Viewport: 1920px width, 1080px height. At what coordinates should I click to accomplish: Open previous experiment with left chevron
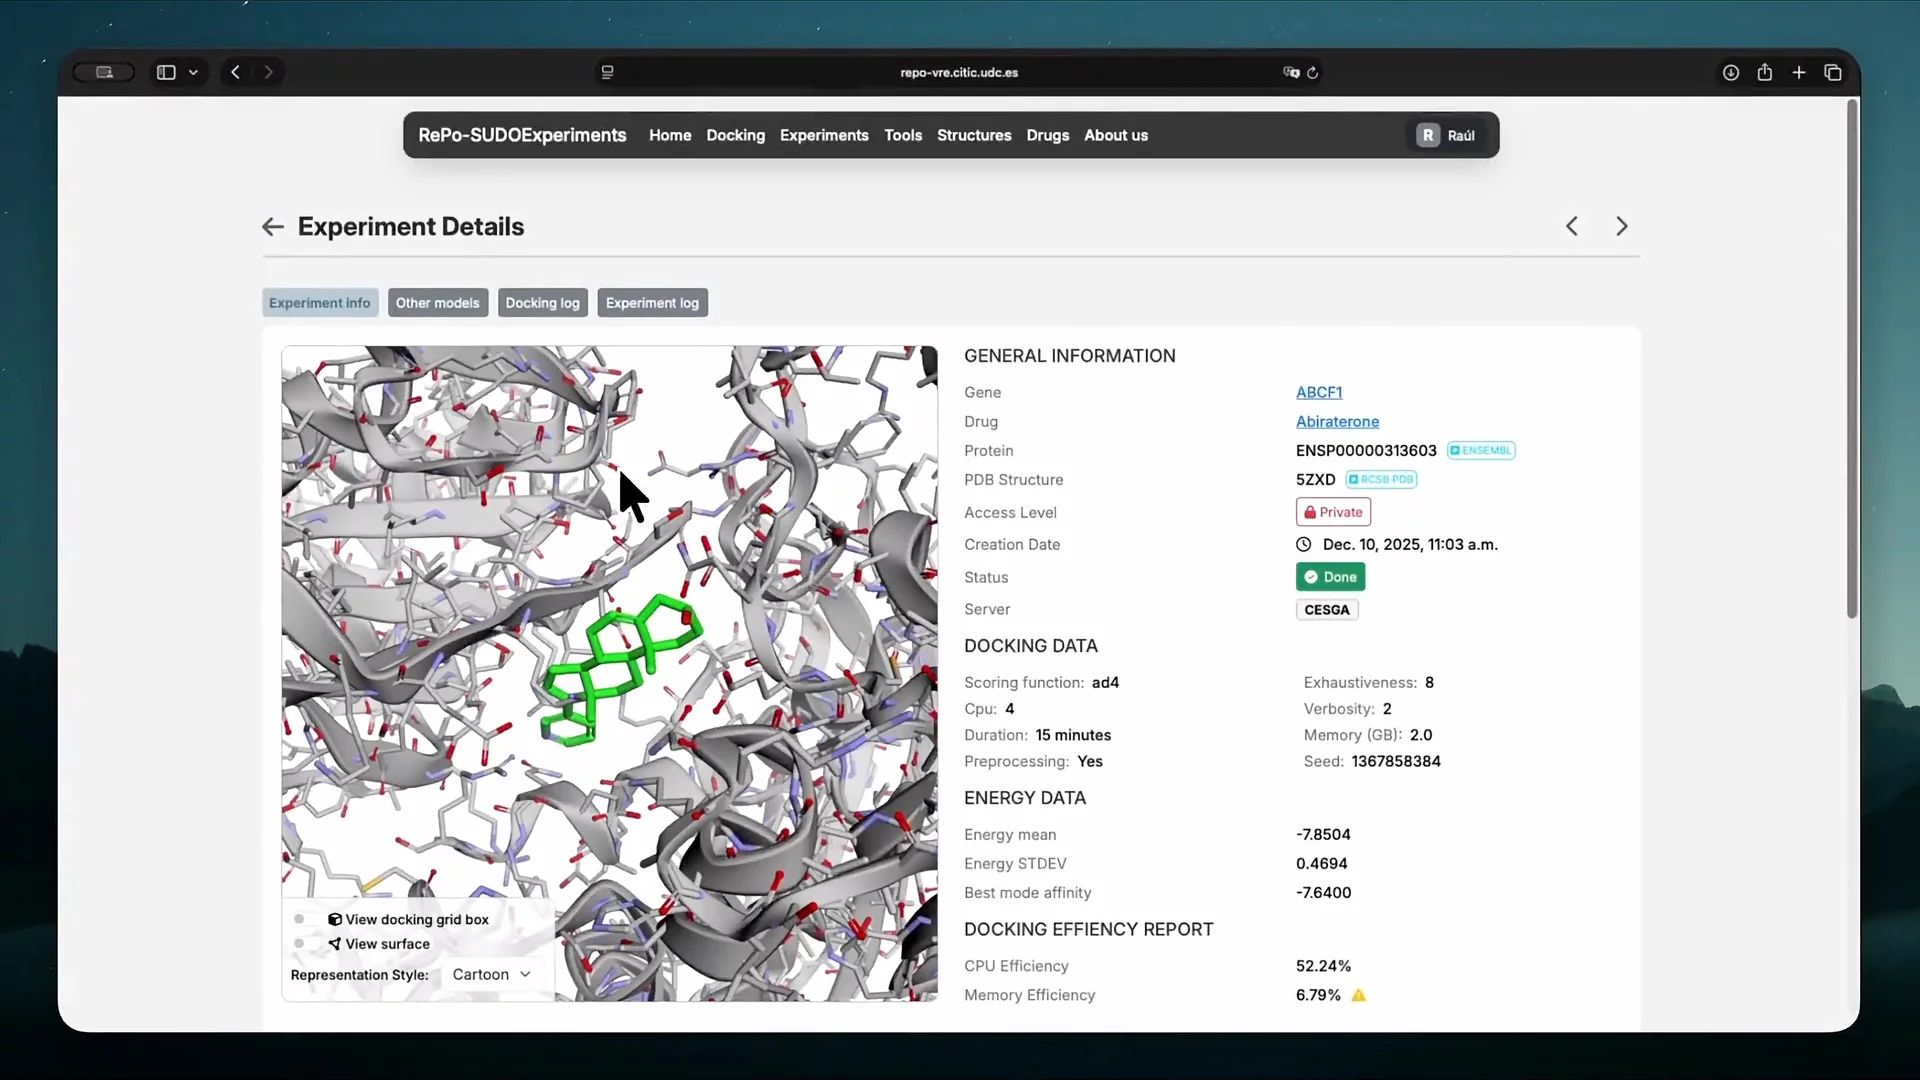pyautogui.click(x=1572, y=227)
